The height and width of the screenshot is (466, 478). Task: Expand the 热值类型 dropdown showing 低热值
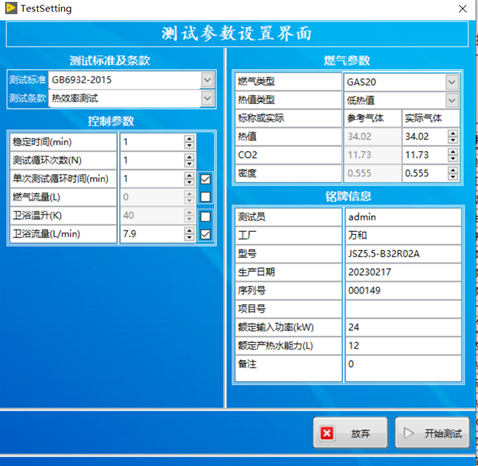[x=452, y=100]
